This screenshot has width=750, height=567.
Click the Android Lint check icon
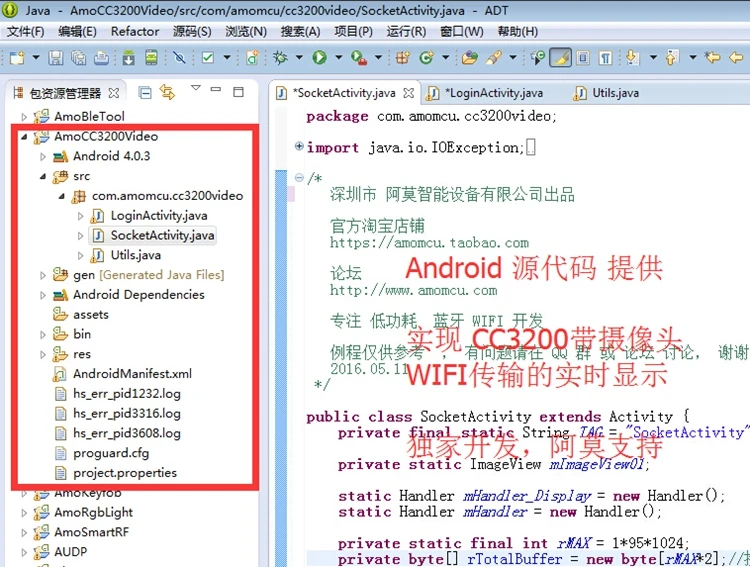(208, 58)
